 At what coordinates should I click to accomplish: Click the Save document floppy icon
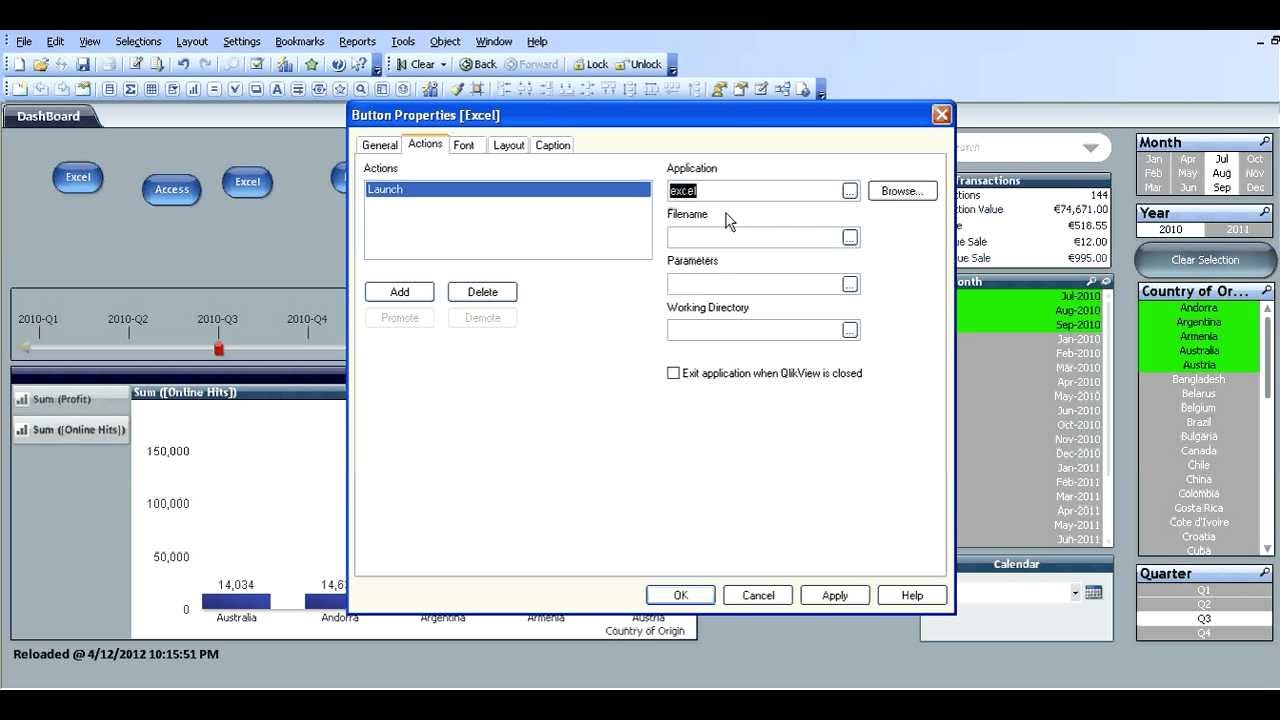point(83,64)
